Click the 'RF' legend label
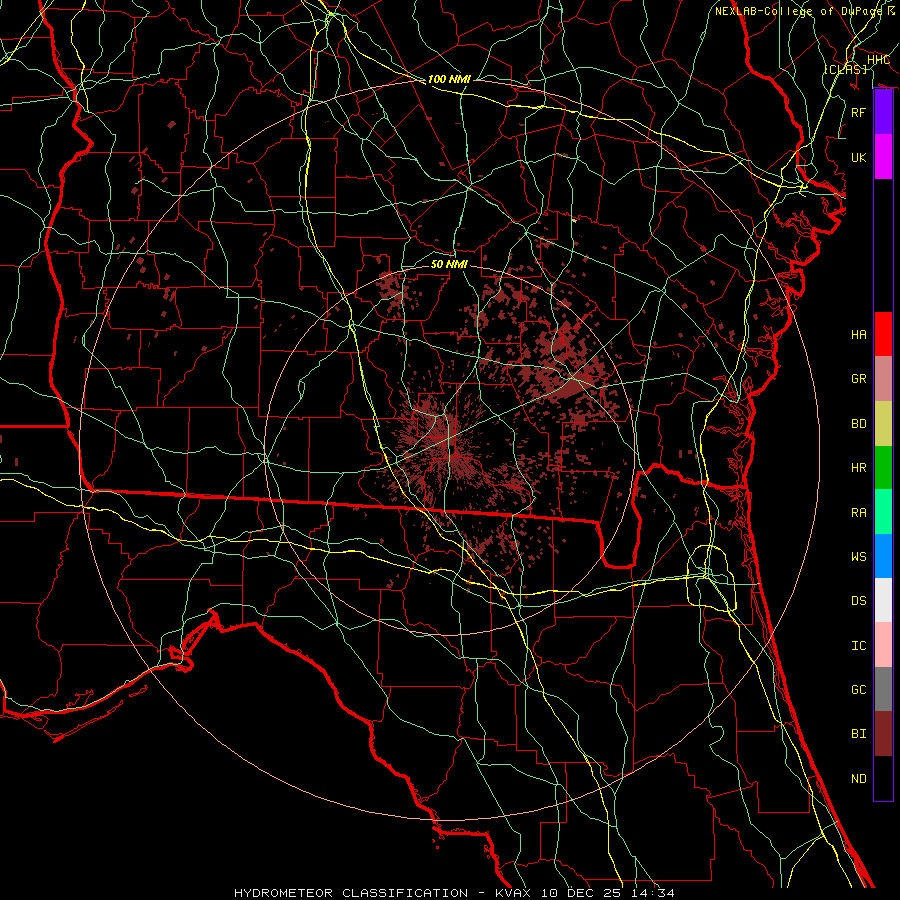 click(x=859, y=112)
